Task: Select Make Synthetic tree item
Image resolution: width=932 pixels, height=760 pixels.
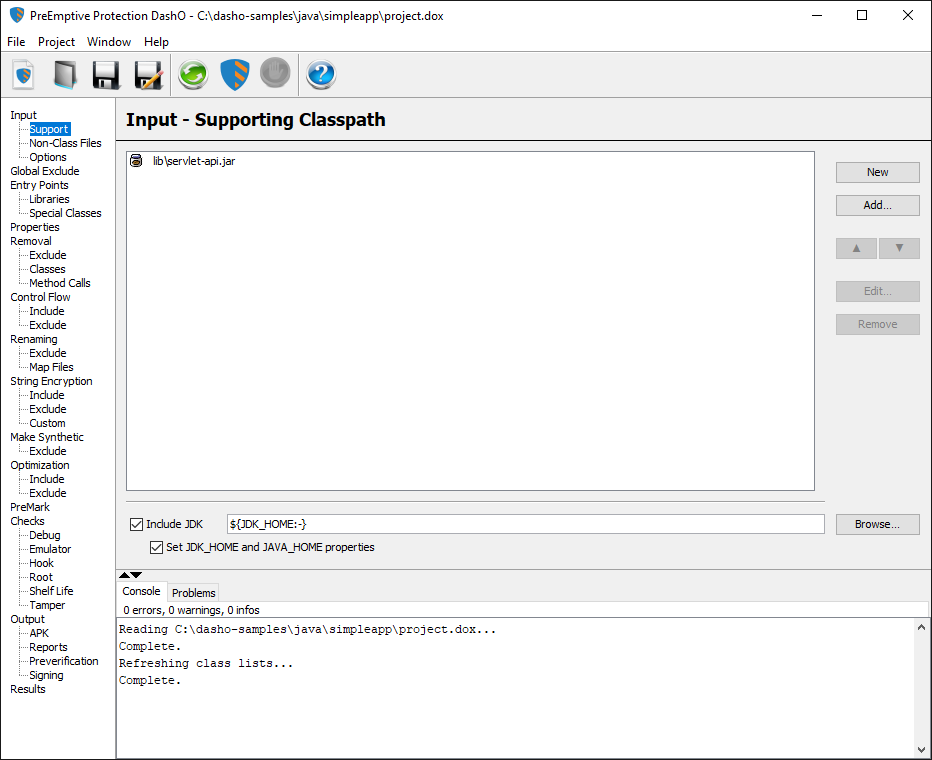Action: (47, 437)
